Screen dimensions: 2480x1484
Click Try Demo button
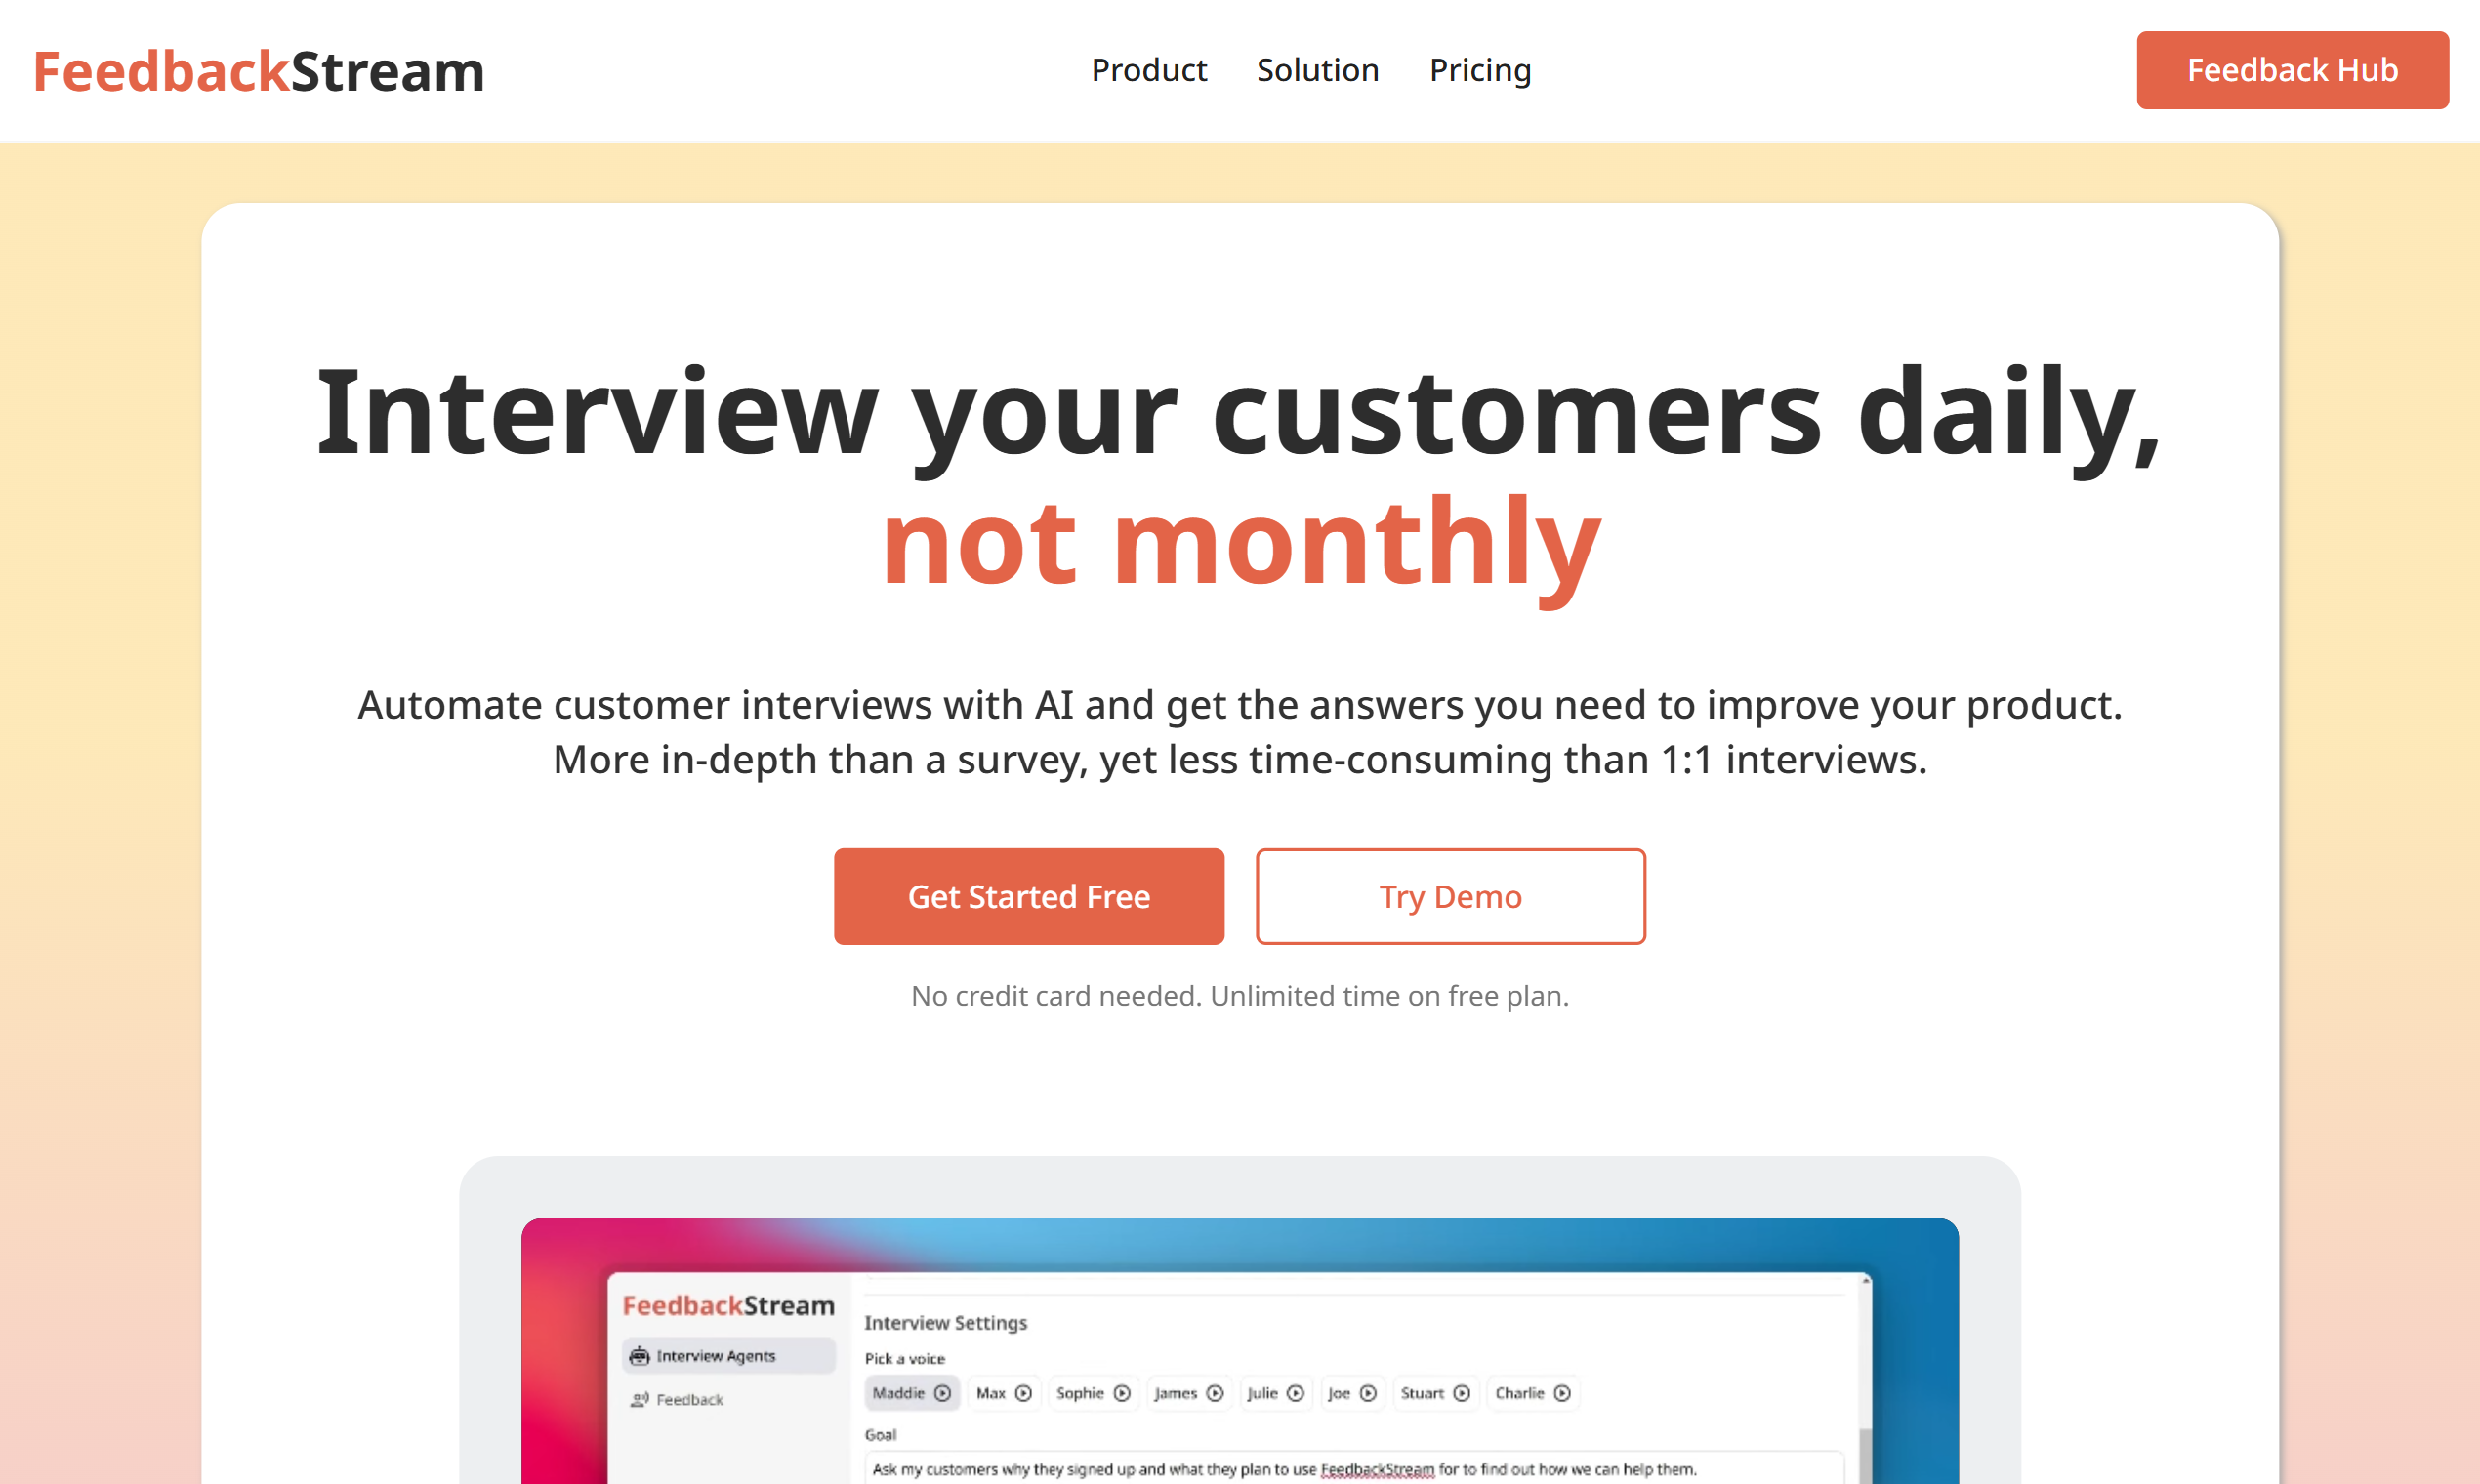click(x=1450, y=895)
